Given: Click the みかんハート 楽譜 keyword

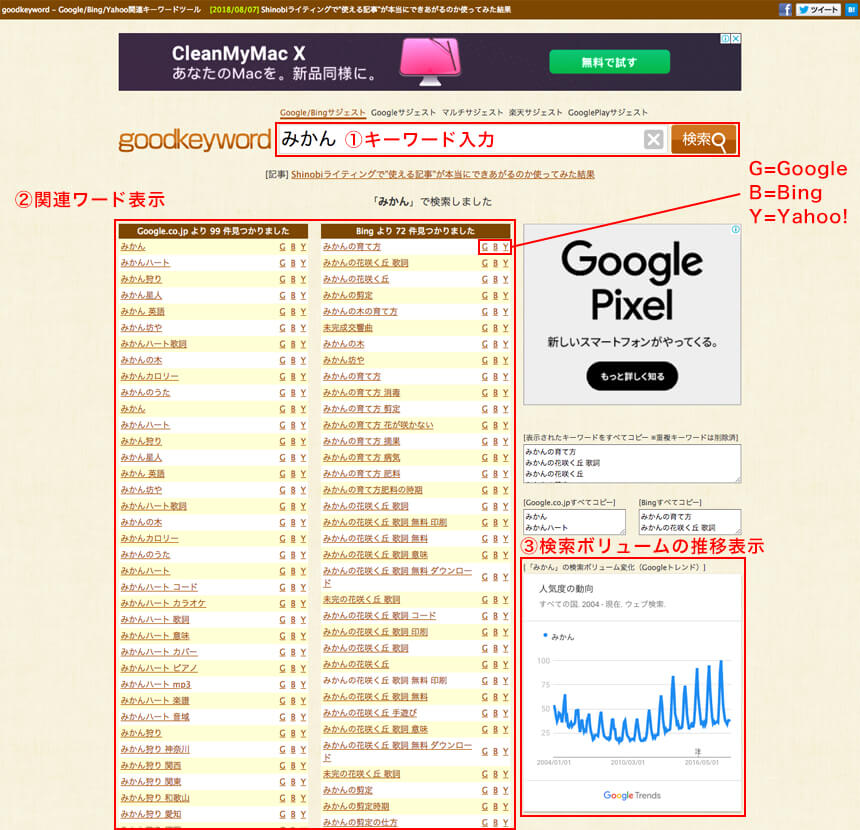Looking at the screenshot, I should coord(155,701).
